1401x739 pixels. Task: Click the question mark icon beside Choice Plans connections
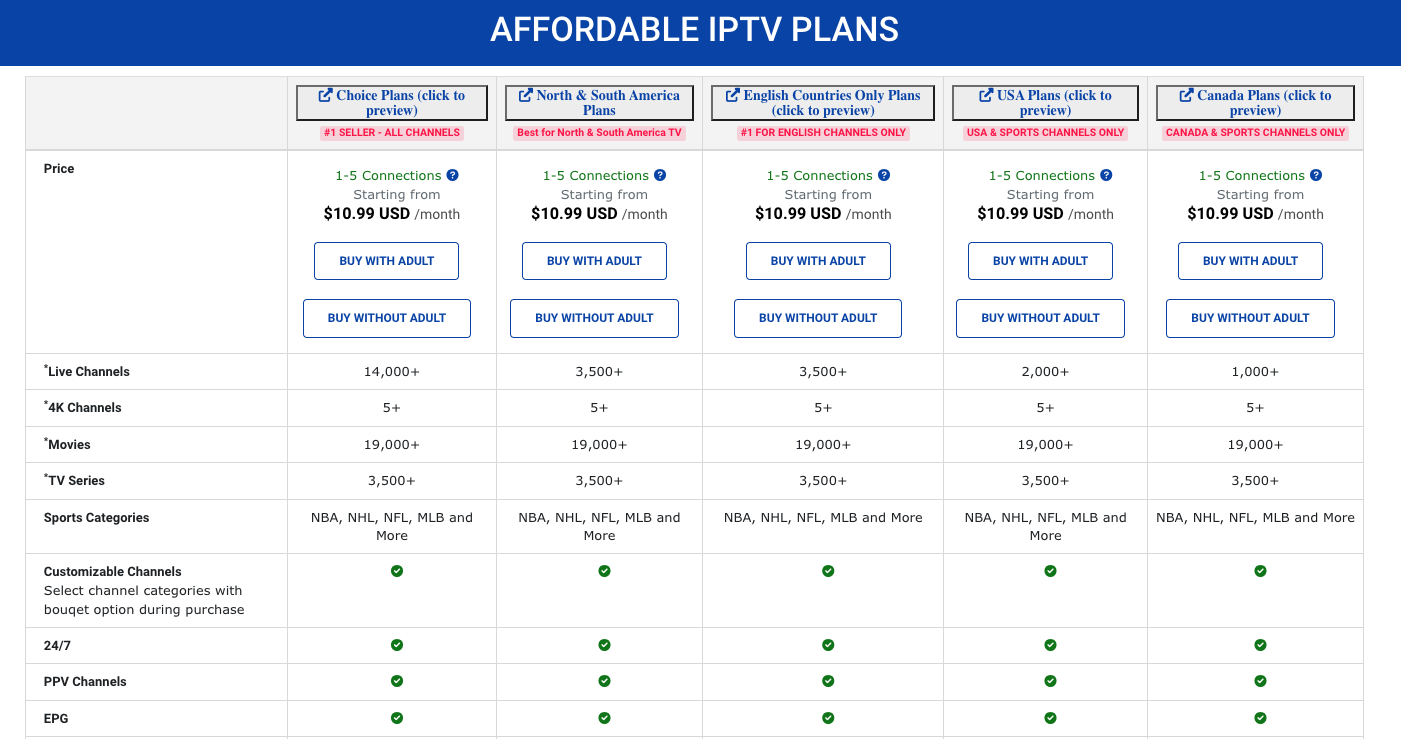point(453,175)
